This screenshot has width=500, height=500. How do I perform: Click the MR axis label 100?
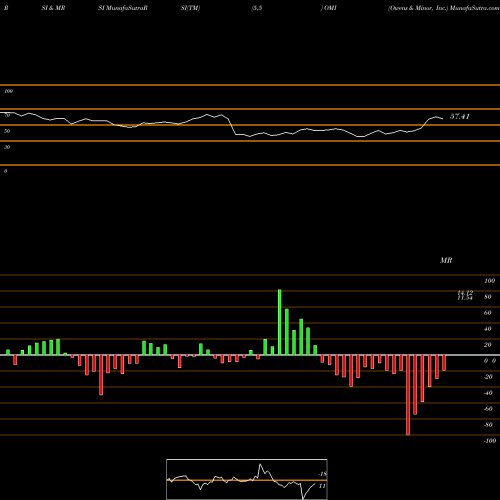click(489, 281)
